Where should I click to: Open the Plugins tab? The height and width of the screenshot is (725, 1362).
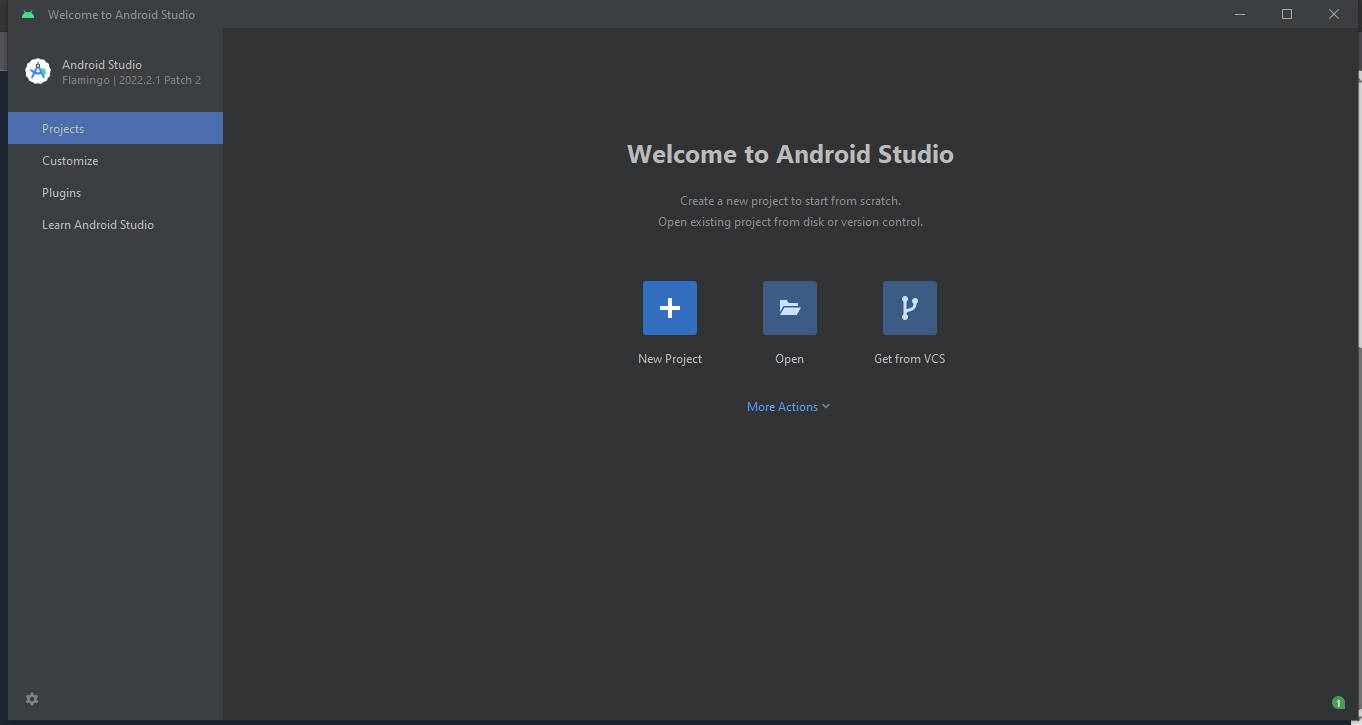pyautogui.click(x=115, y=192)
